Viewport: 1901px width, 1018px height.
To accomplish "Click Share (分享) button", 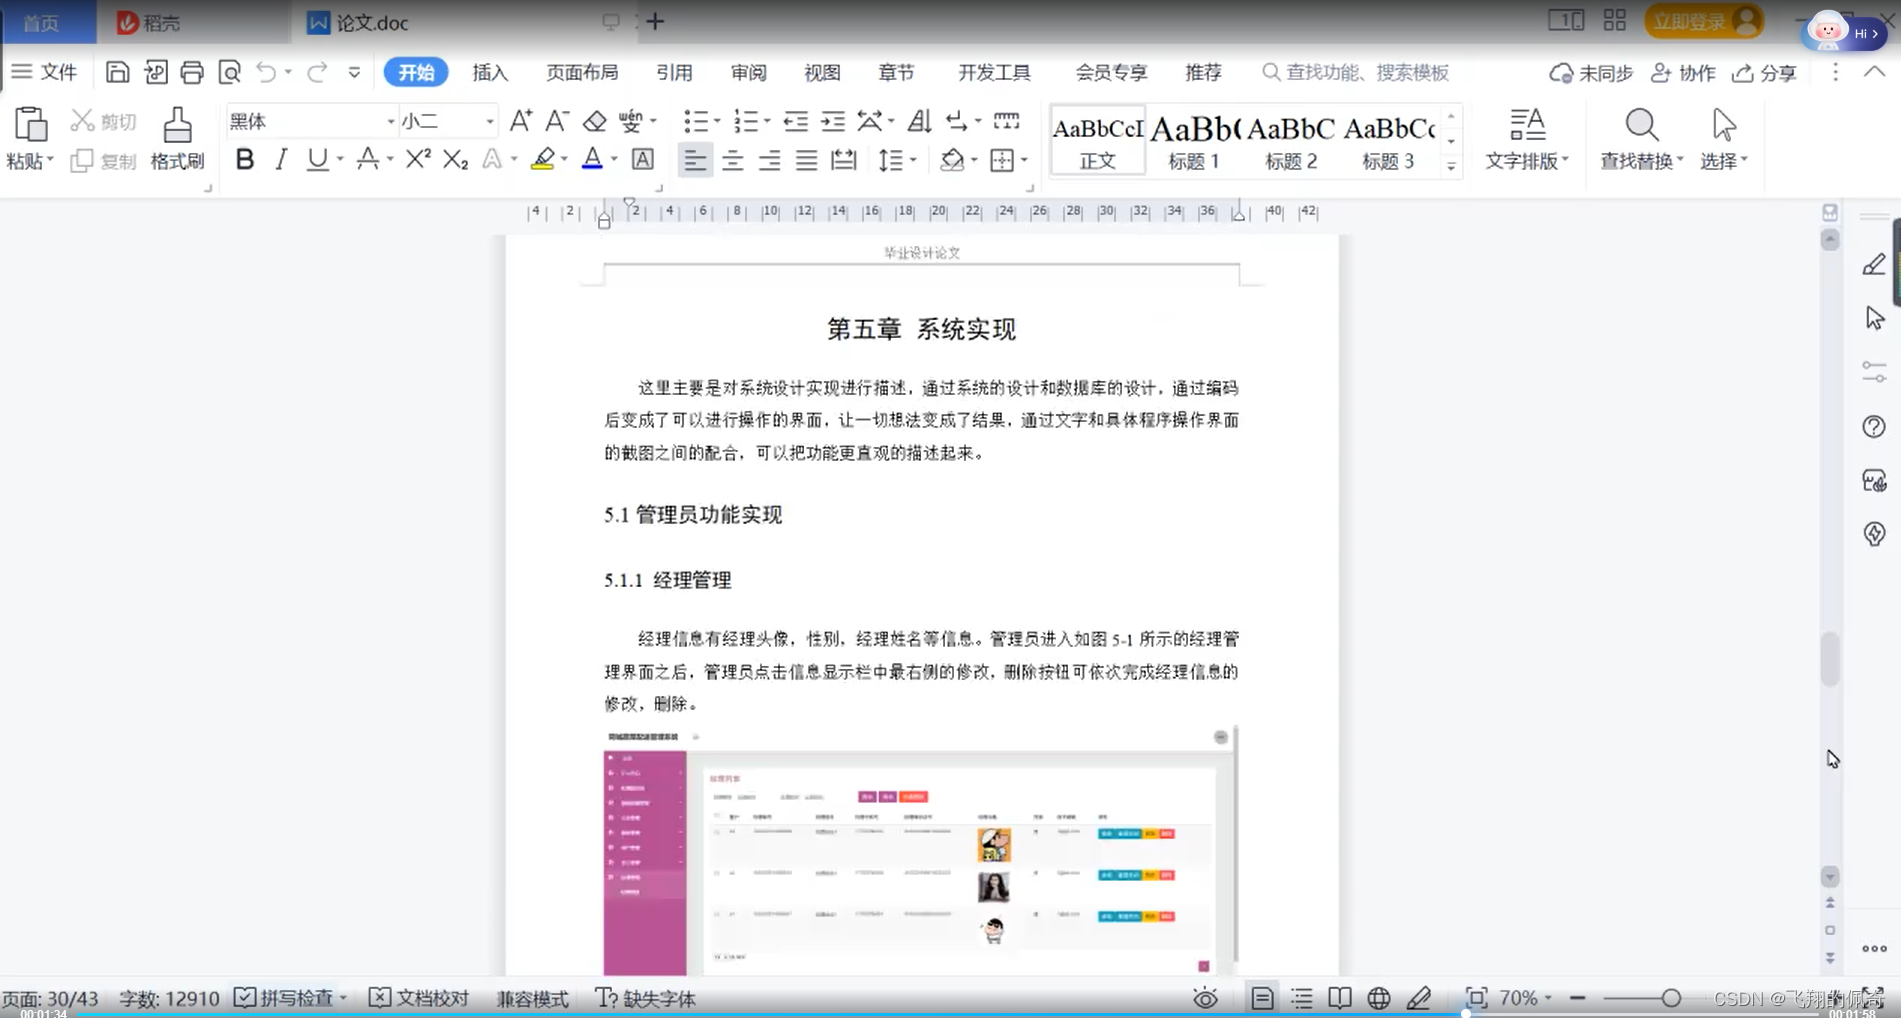I will click(x=1765, y=72).
